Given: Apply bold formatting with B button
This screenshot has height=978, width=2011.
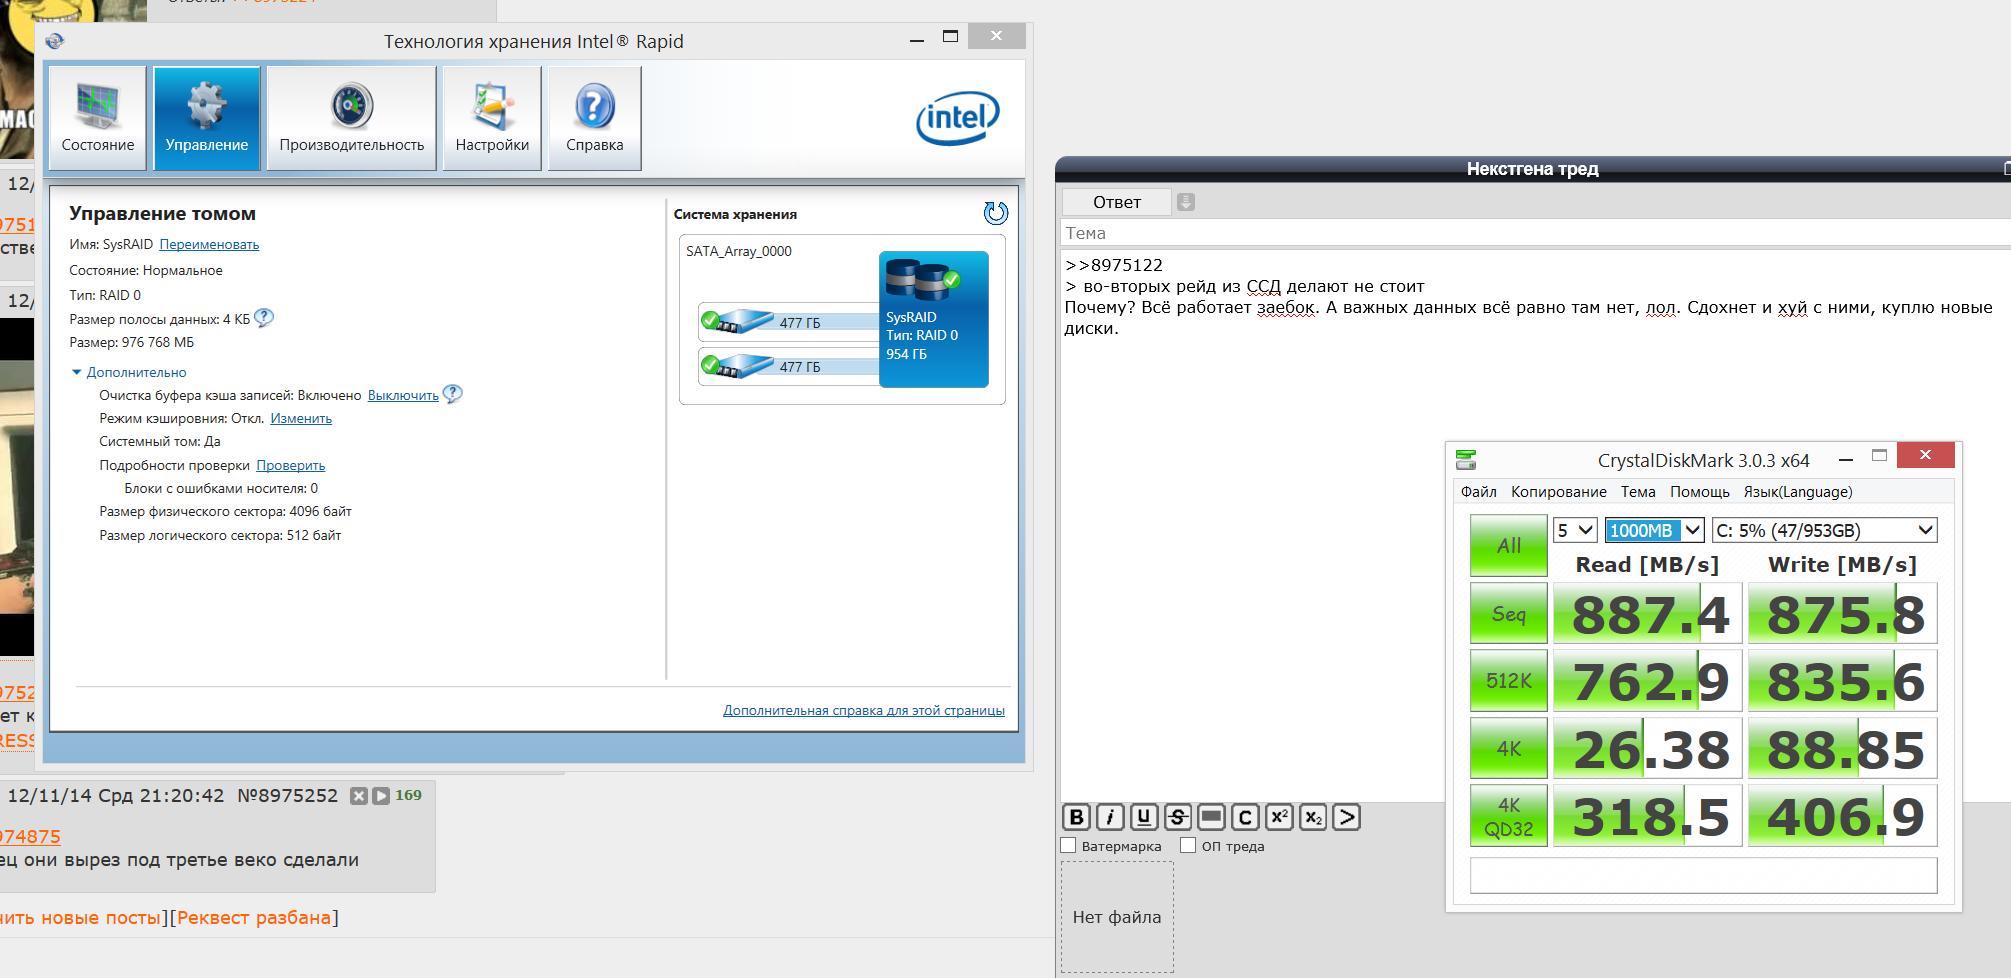Looking at the screenshot, I should click(x=1076, y=818).
